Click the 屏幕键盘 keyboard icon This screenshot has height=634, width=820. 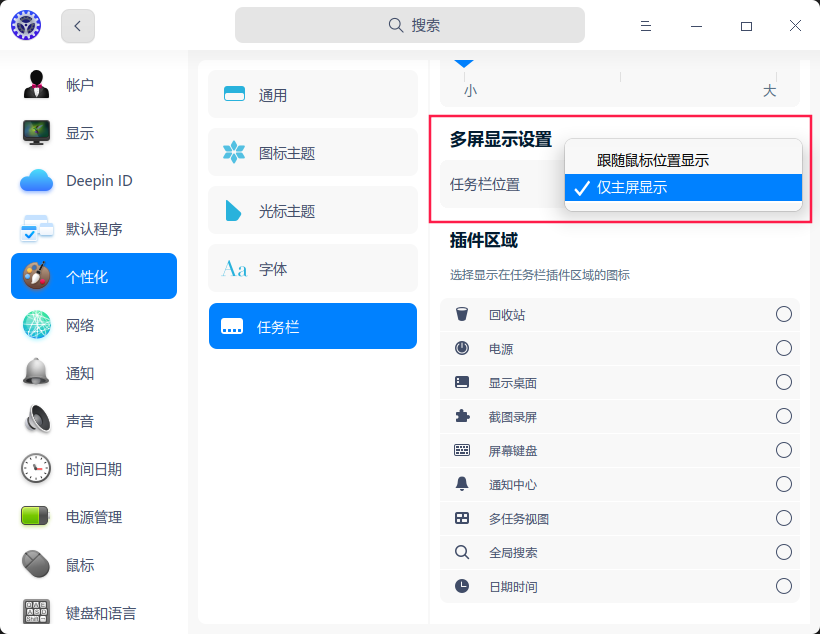[462, 450]
